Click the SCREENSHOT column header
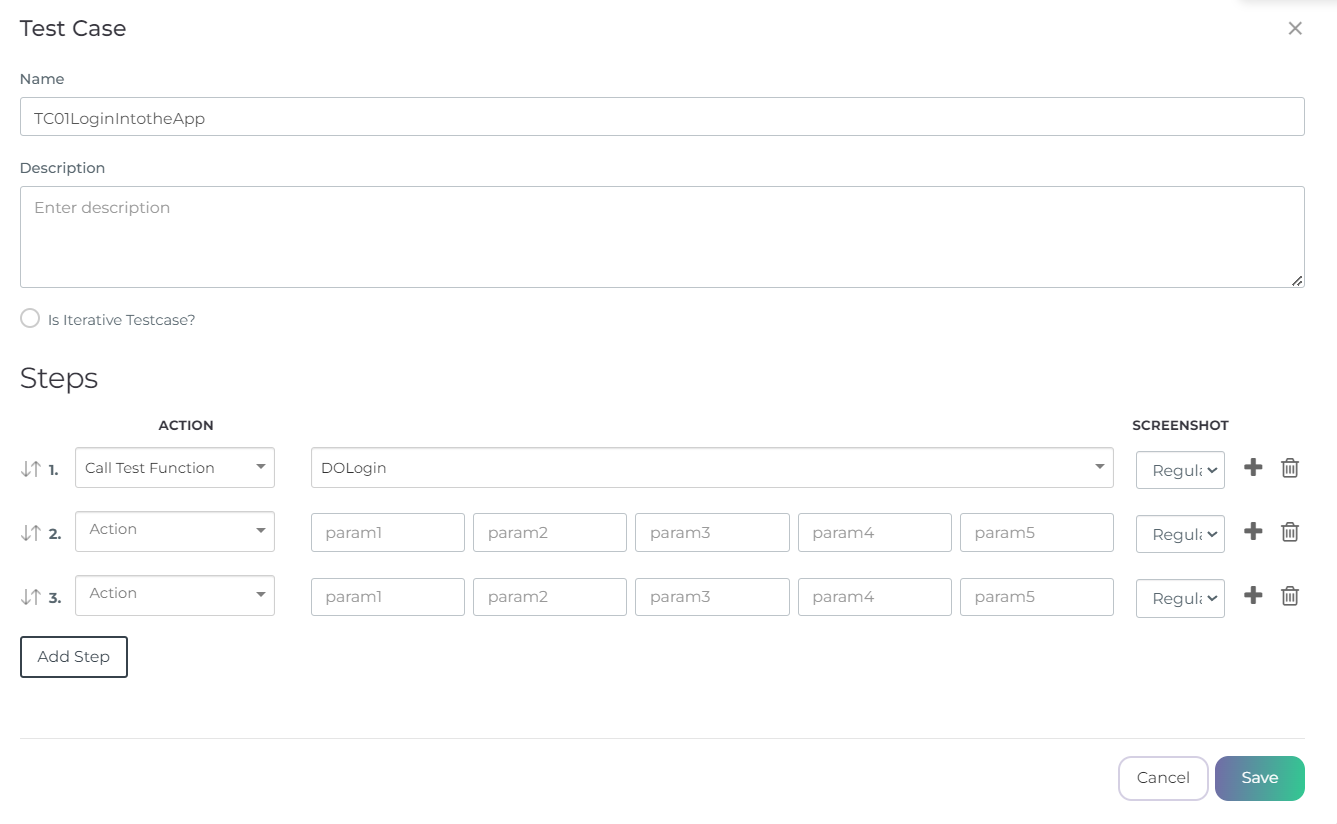The height and width of the screenshot is (824, 1337). click(x=1180, y=425)
